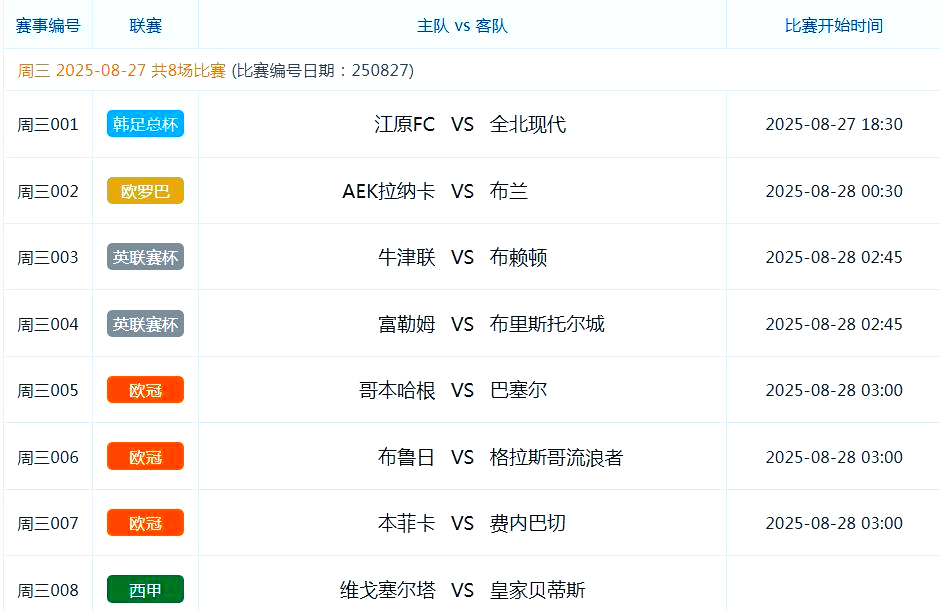Click the match code 周三001
The height and width of the screenshot is (611, 940).
coord(47,124)
